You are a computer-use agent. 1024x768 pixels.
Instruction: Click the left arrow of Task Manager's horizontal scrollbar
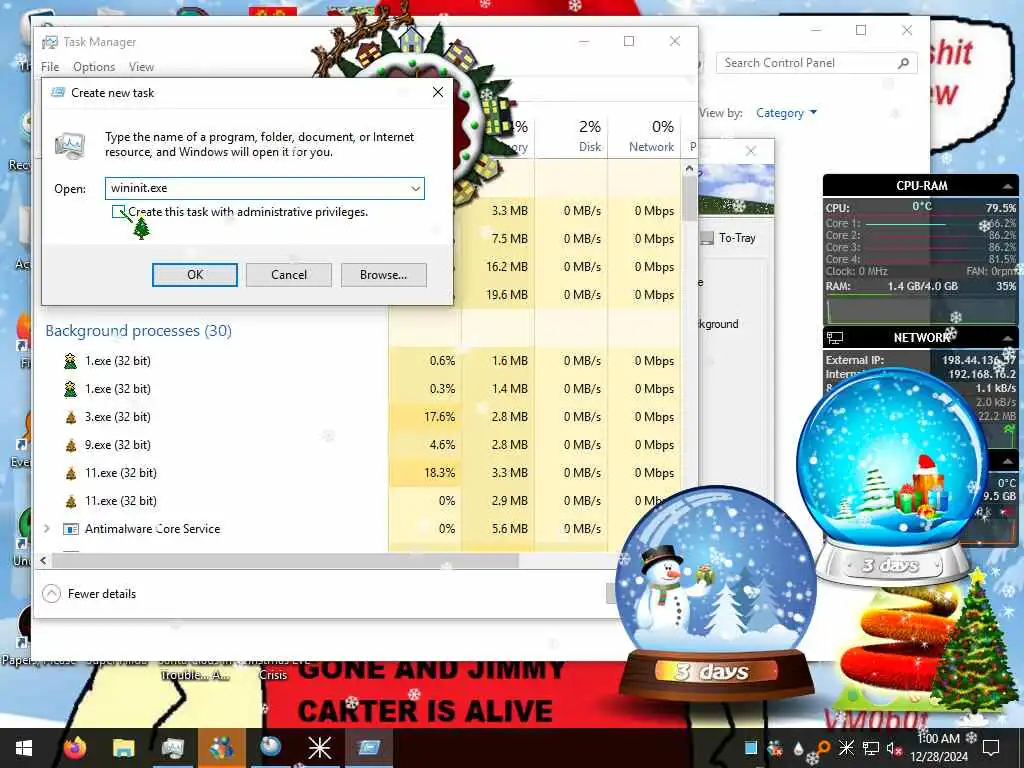(x=44, y=560)
